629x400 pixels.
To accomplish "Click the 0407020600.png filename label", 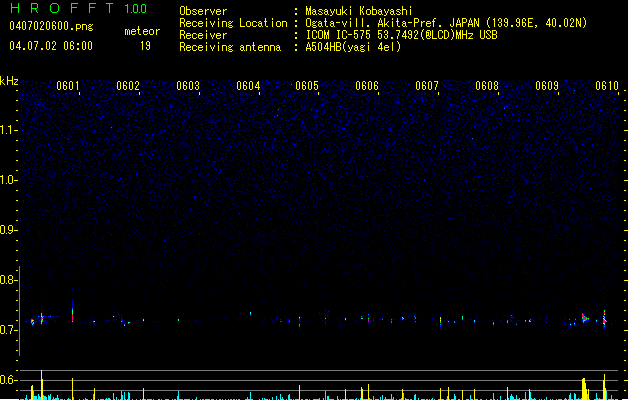I will (51, 26).
